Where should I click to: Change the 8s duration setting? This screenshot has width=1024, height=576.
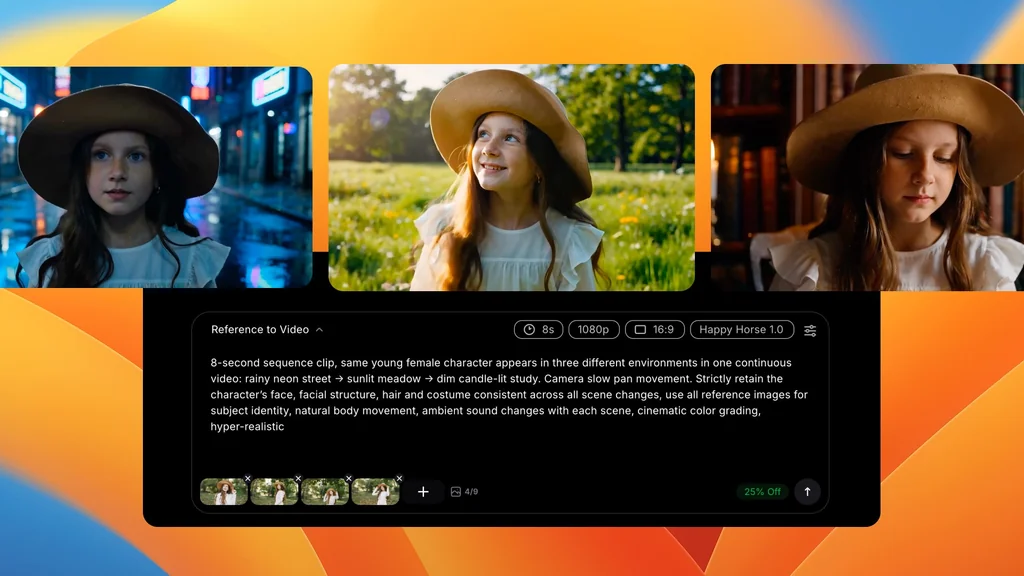[x=538, y=330]
